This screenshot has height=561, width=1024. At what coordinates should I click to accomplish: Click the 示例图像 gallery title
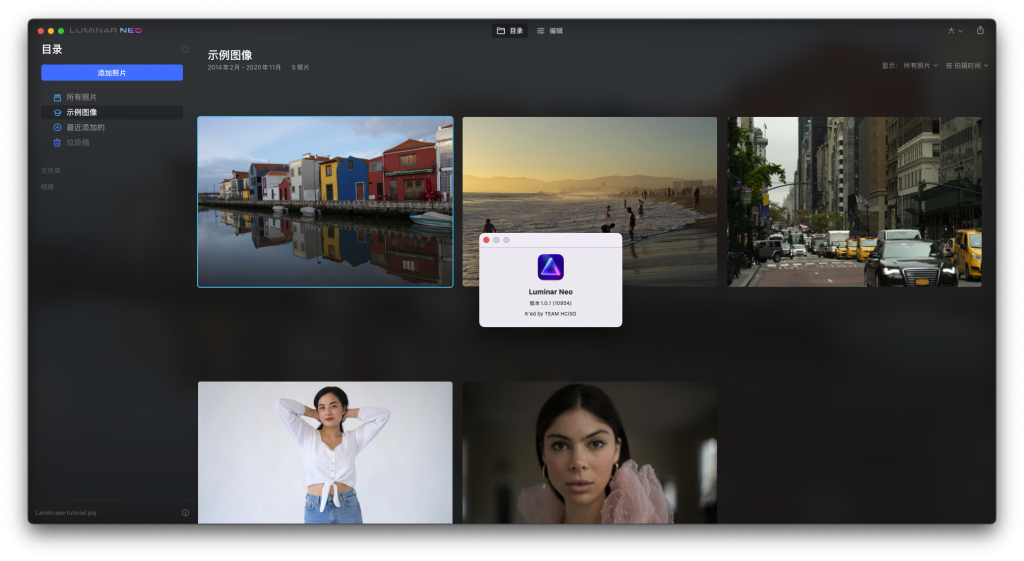click(230, 55)
